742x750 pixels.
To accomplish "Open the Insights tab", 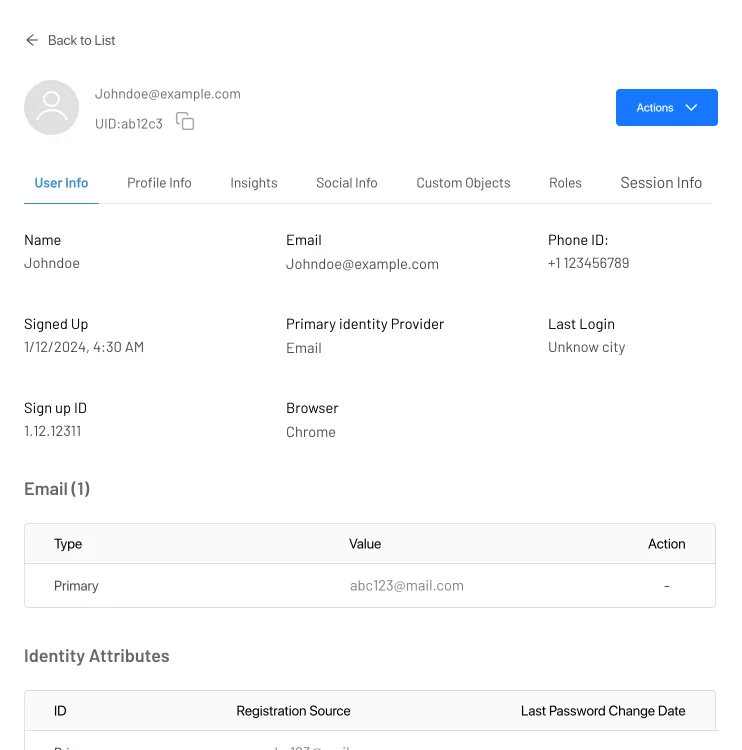I will (x=254, y=183).
